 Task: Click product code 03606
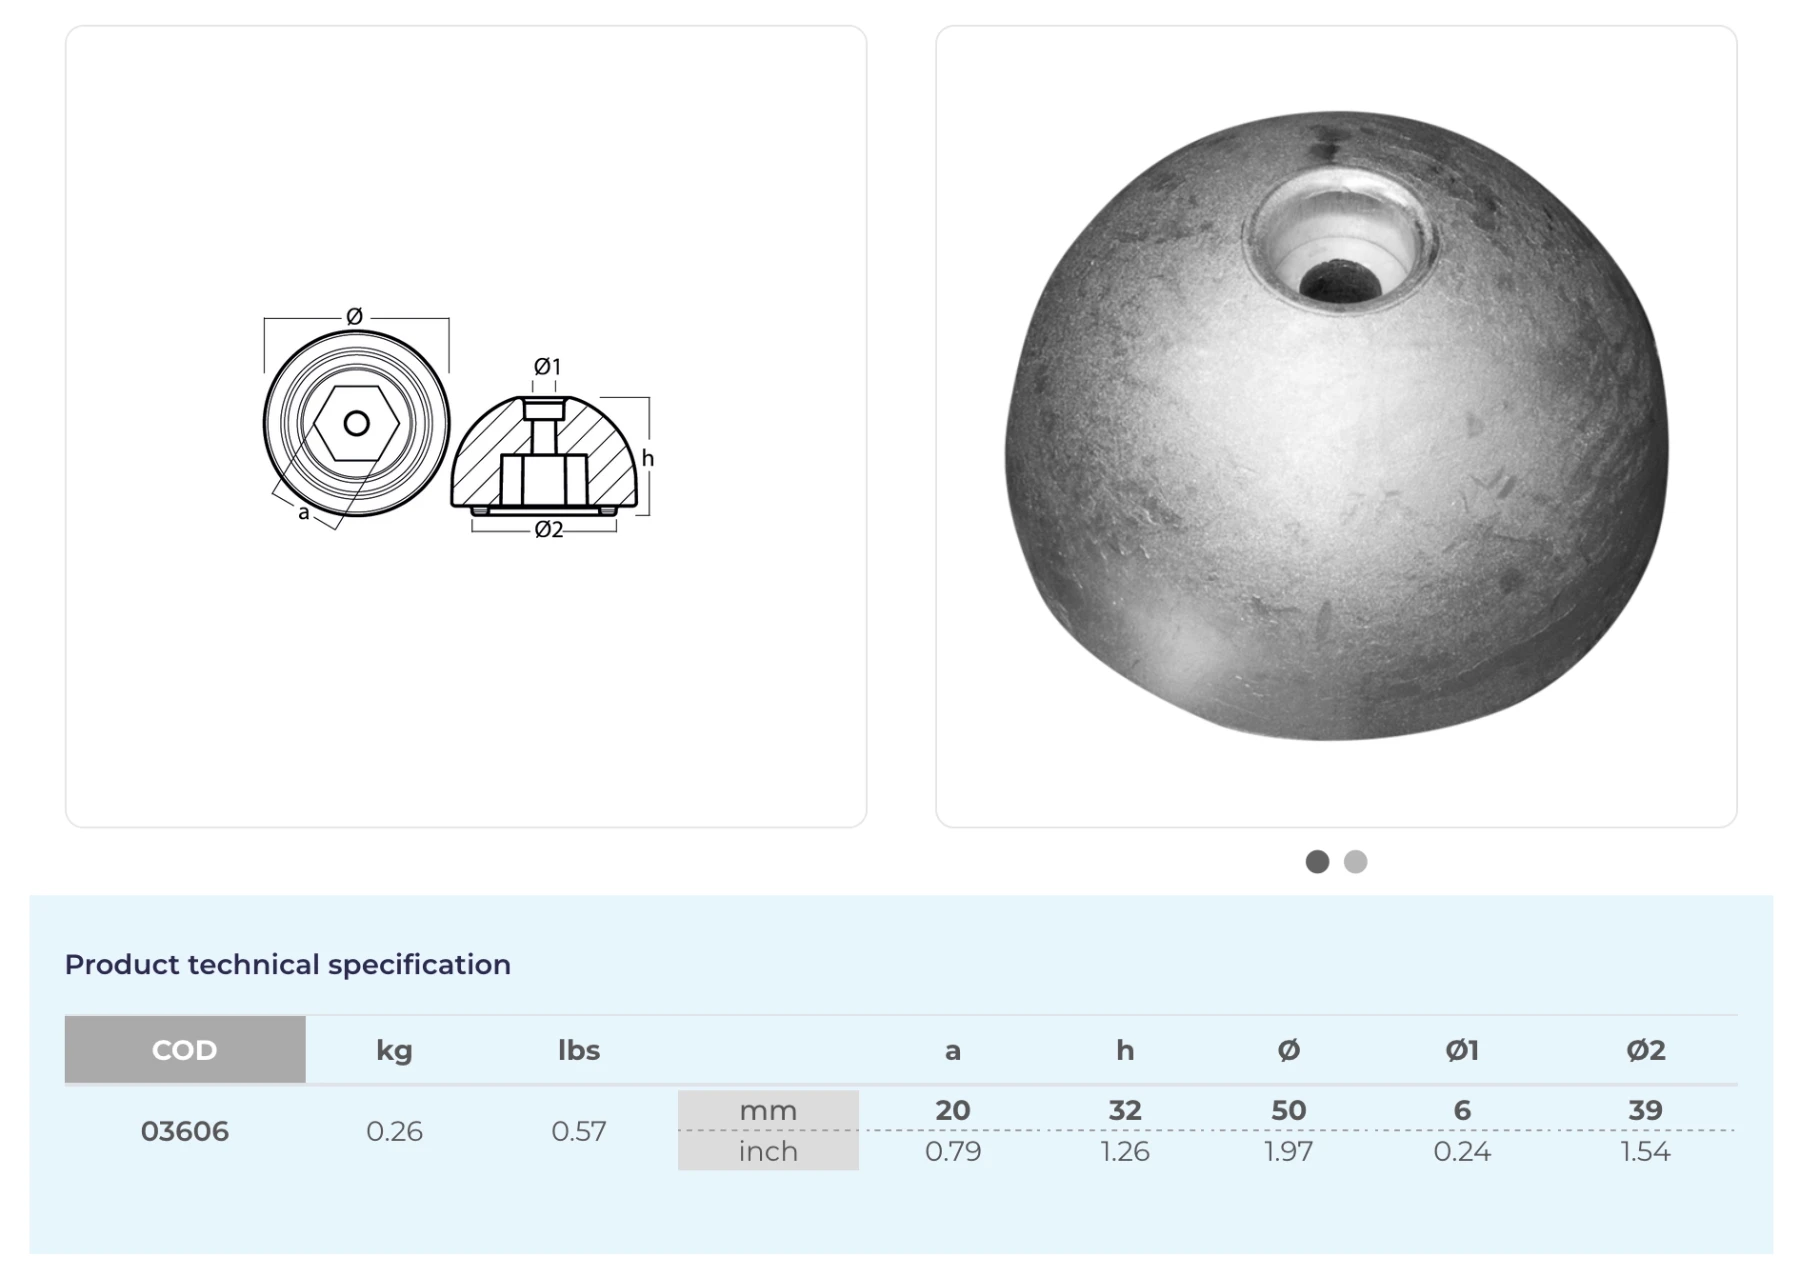coord(185,1131)
